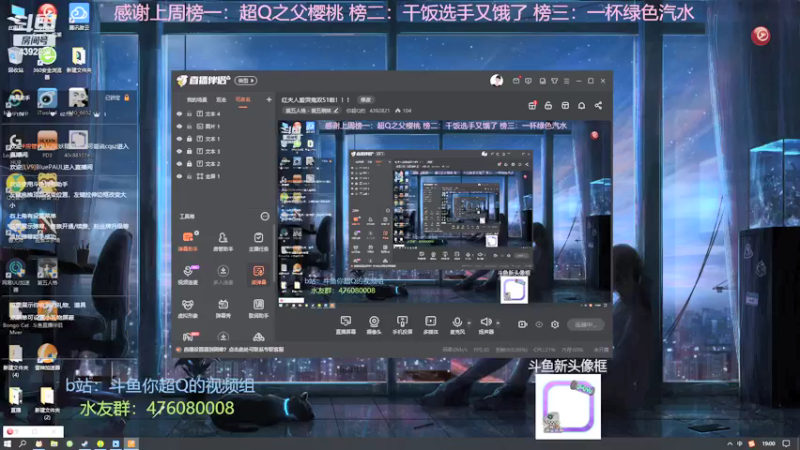The height and width of the screenshot is (450, 800).
Task: Open the mode pill next to the app logo
Action: coord(246,81)
